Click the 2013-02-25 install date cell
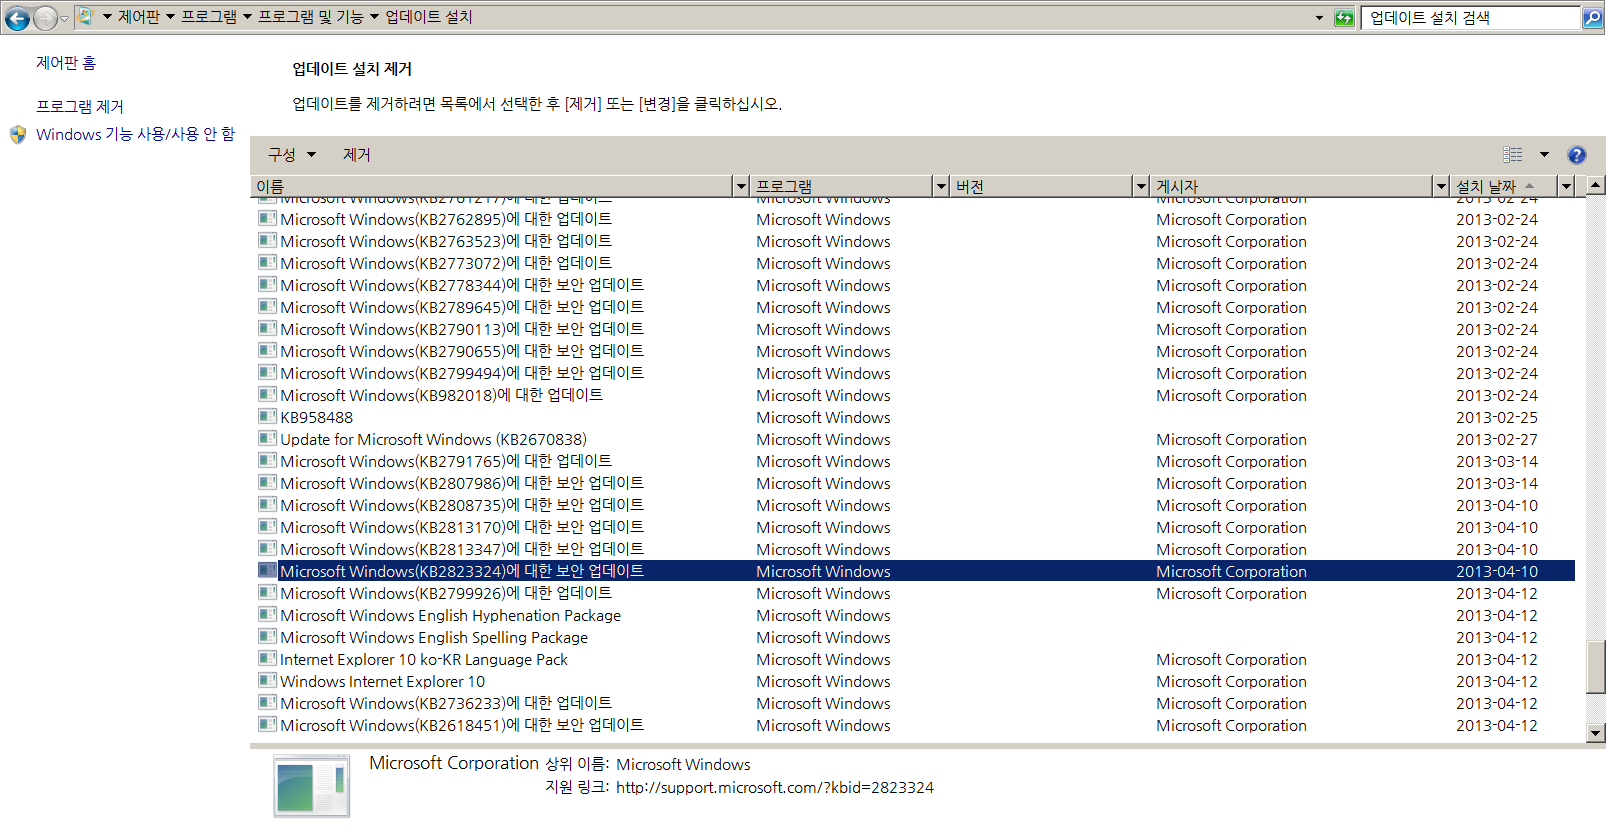Image resolution: width=1606 pixels, height=831 pixels. (1497, 417)
